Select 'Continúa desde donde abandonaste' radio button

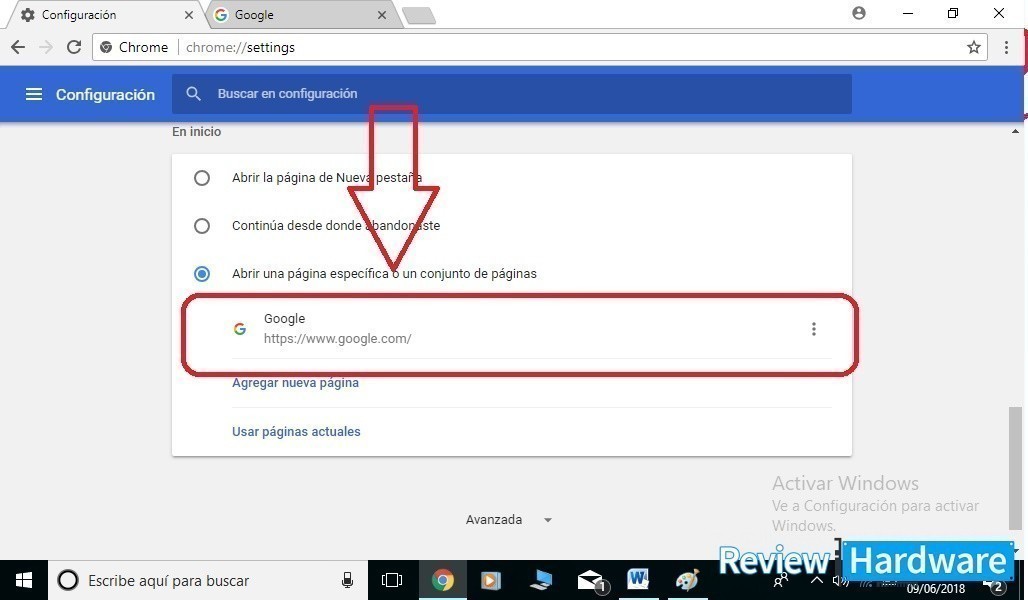(202, 226)
